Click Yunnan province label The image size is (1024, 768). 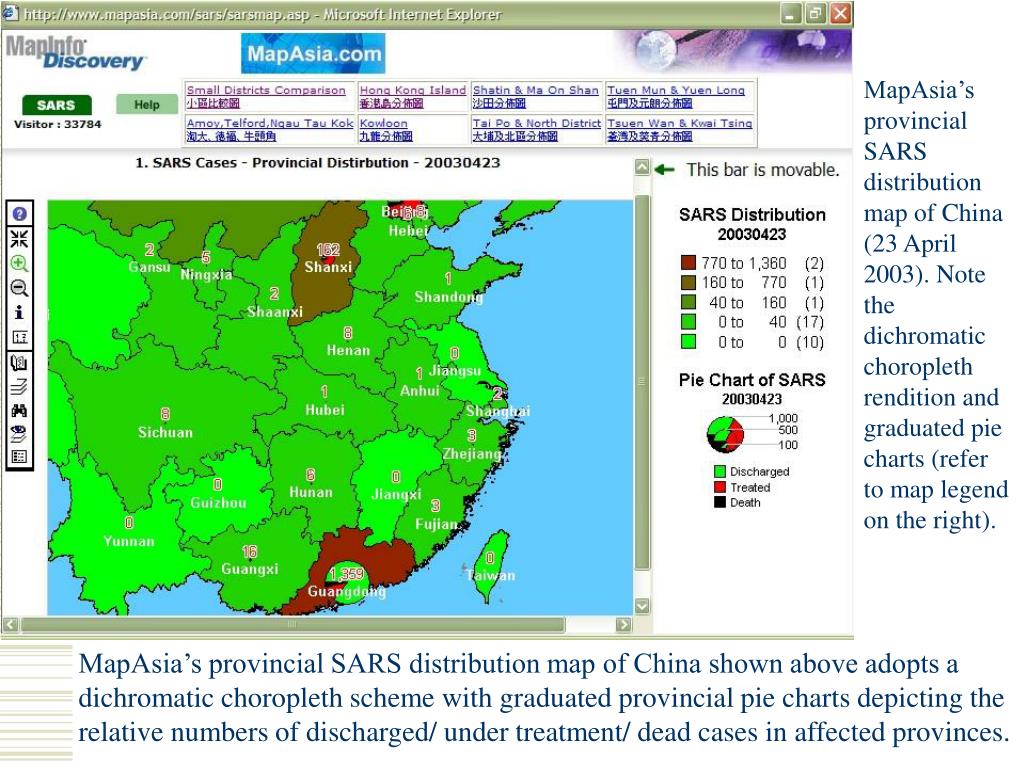[x=129, y=541]
